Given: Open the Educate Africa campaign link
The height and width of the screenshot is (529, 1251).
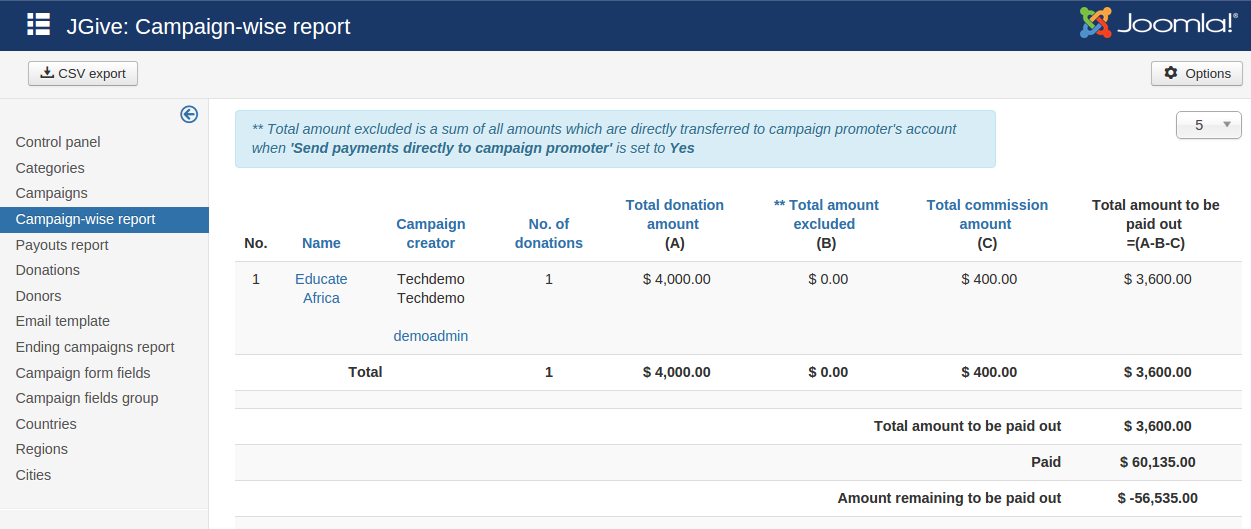Looking at the screenshot, I should point(321,288).
